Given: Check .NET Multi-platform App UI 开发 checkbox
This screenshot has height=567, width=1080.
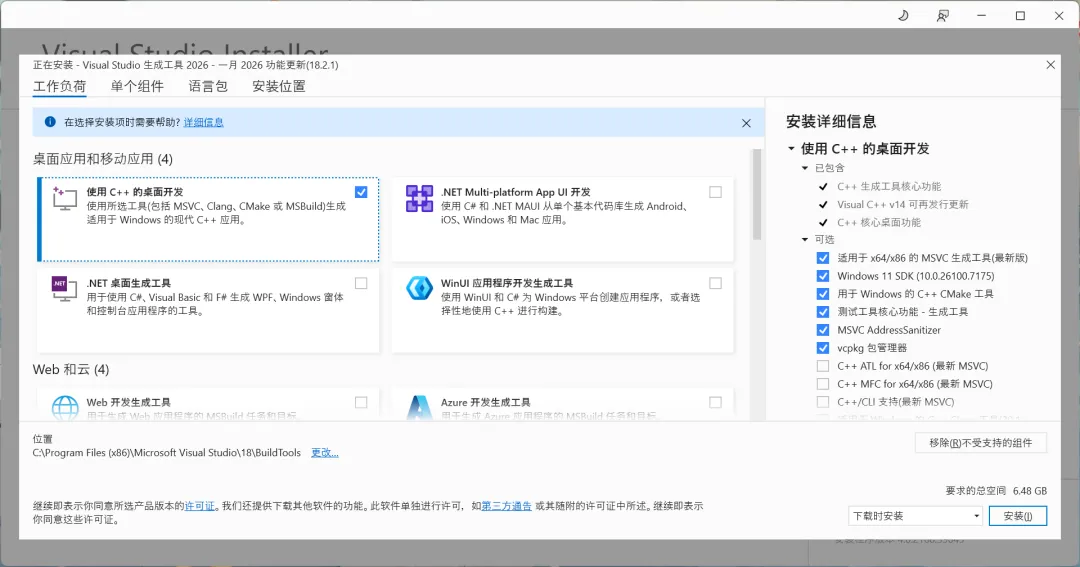Looking at the screenshot, I should pos(716,192).
